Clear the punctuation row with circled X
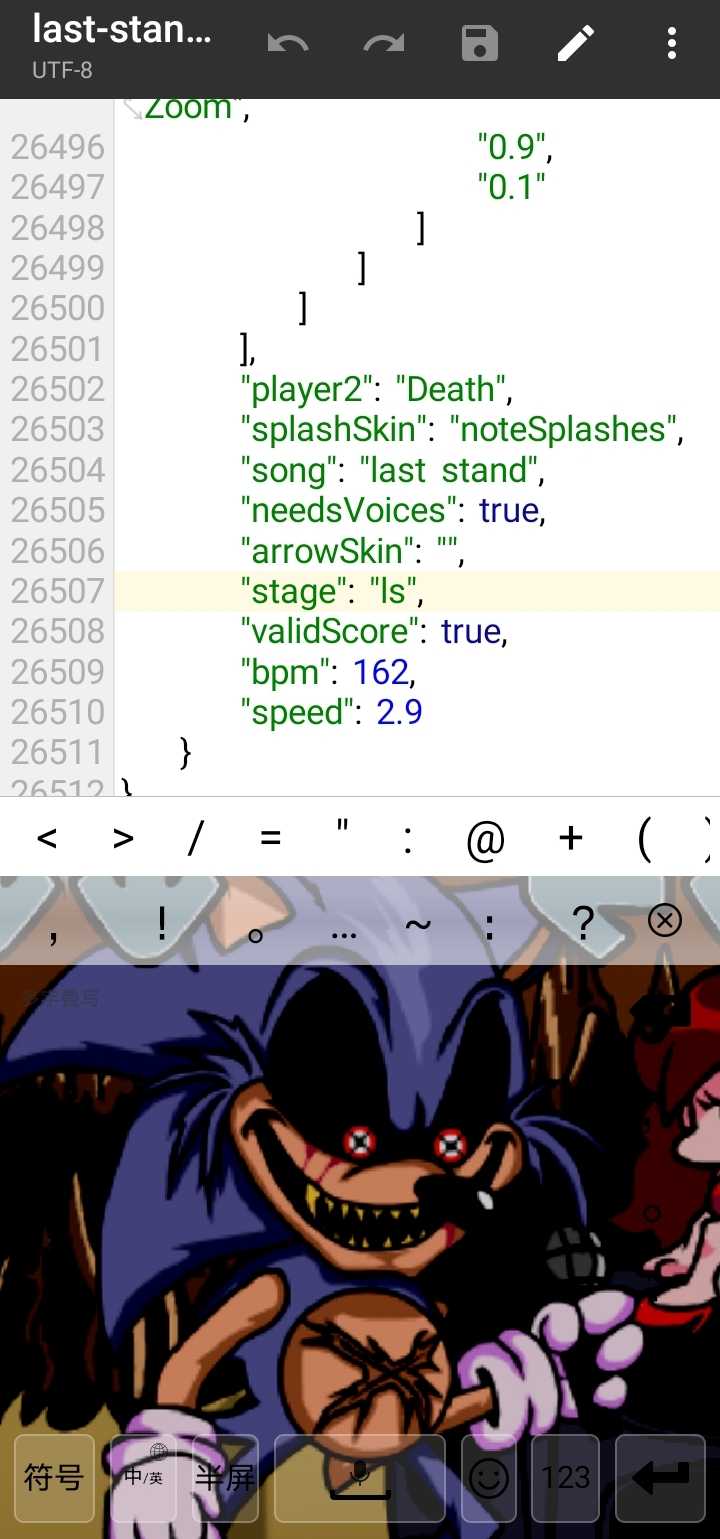The image size is (720, 1539). [x=665, y=920]
